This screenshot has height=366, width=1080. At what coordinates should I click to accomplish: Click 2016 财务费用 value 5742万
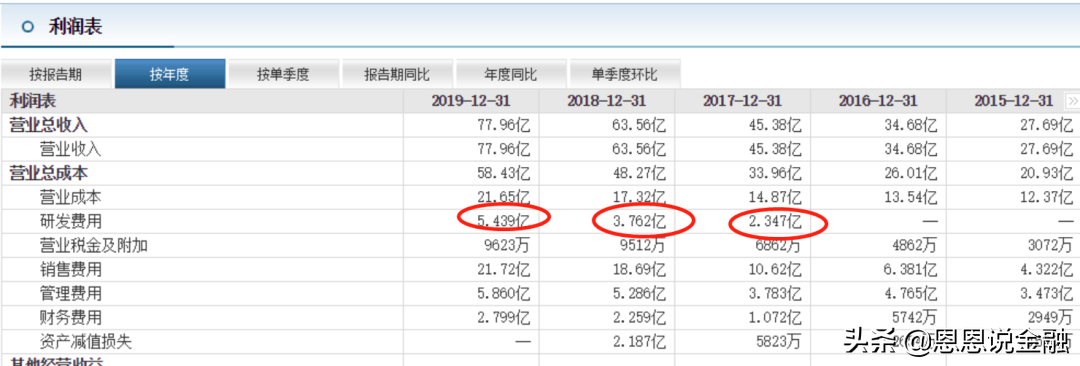tap(915, 317)
